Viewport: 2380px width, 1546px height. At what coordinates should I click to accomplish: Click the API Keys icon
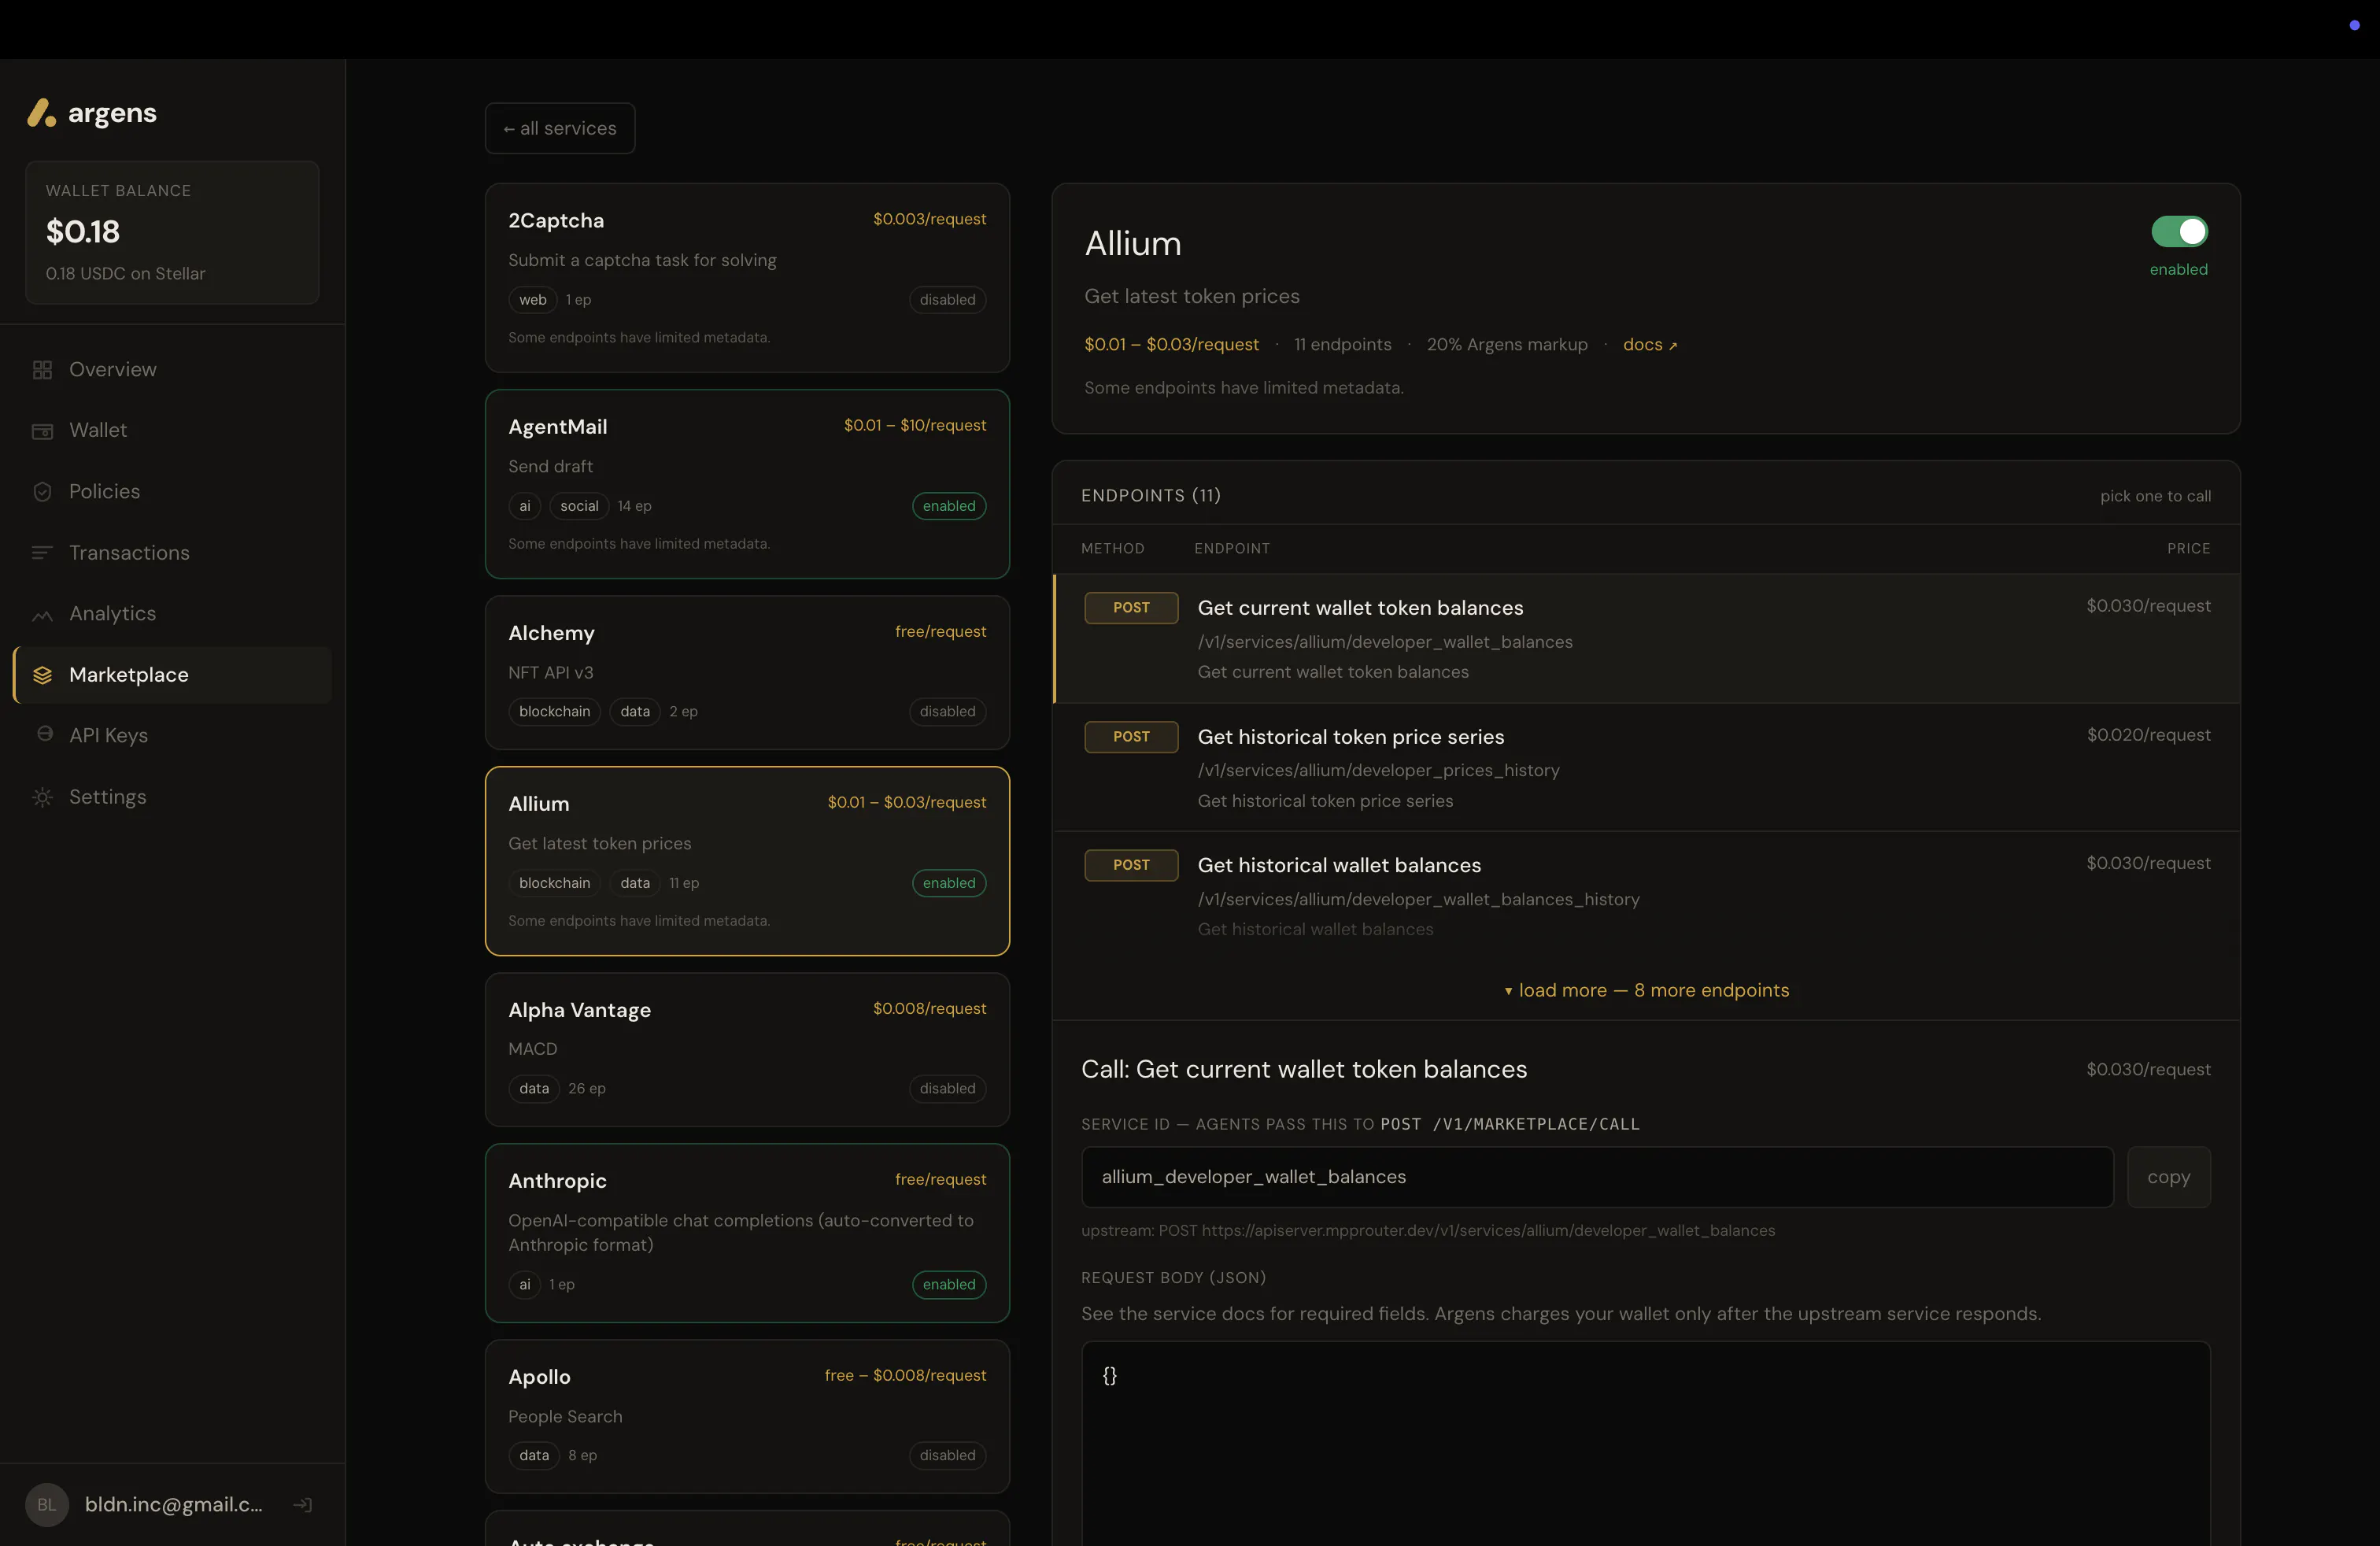44,735
